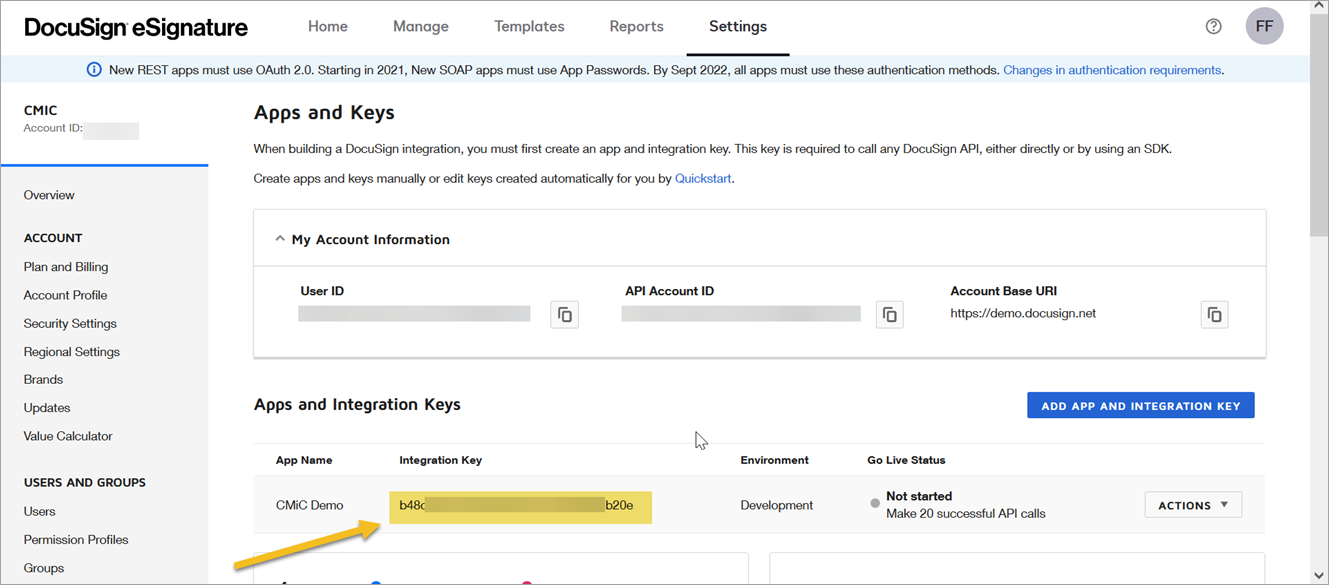Copy the User ID value

tap(564, 315)
